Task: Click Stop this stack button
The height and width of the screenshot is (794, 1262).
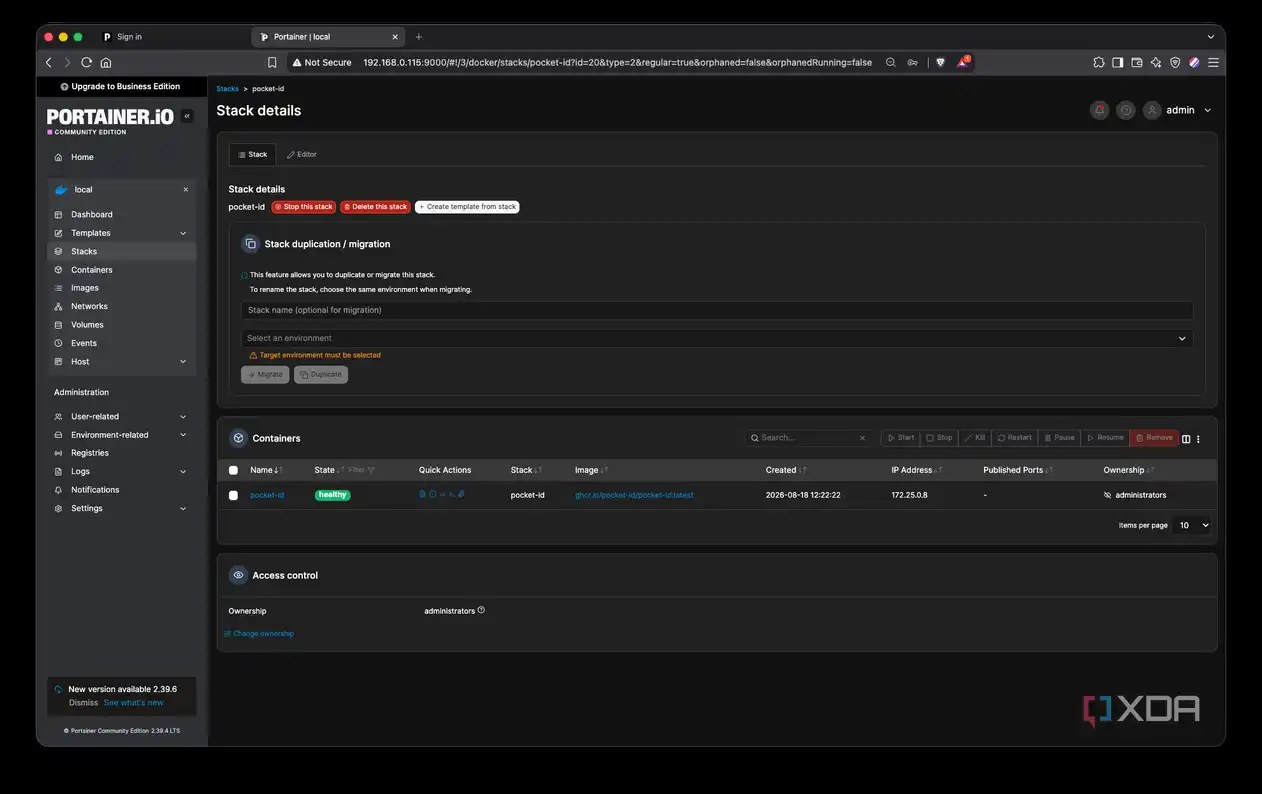Action: [x=303, y=207]
